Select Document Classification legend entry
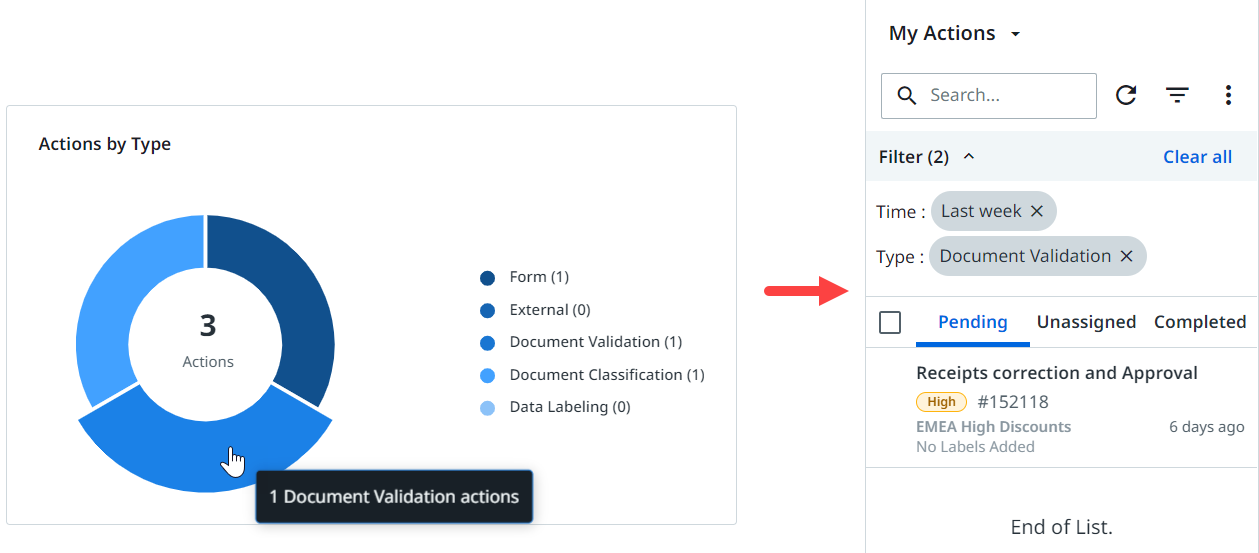 [x=606, y=375]
